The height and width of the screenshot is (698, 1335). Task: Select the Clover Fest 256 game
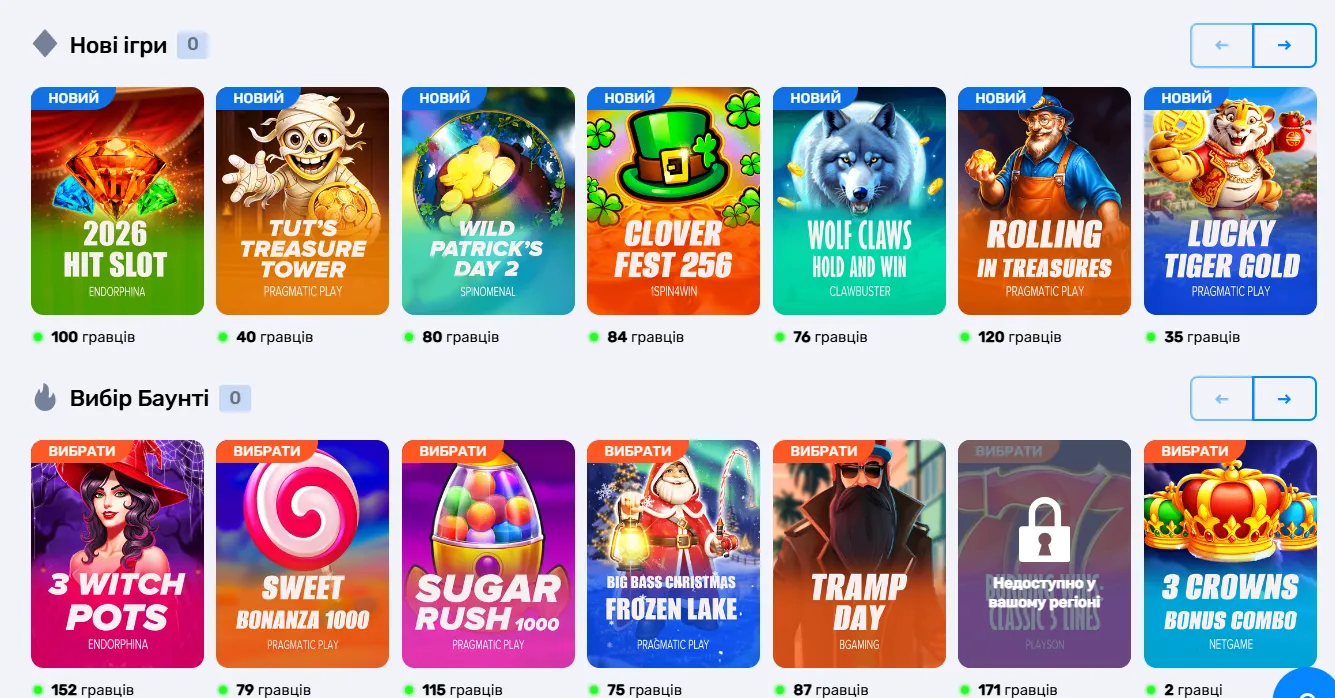pos(673,201)
